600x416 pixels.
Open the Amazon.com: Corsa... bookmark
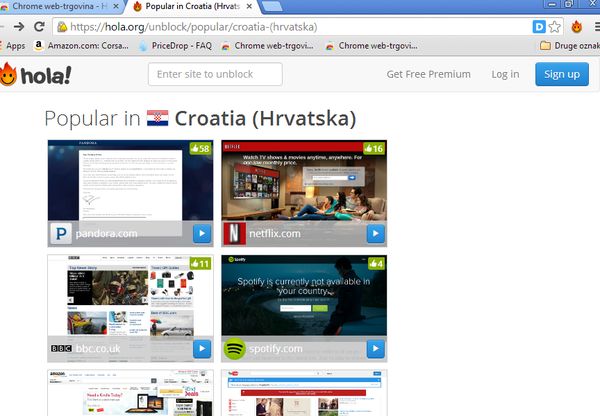81,46
